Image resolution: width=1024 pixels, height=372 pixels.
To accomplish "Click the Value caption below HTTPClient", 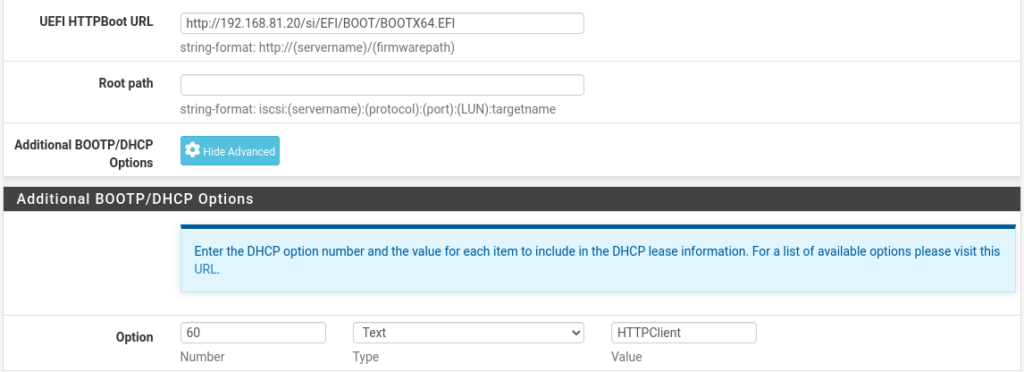I will click(x=626, y=357).
